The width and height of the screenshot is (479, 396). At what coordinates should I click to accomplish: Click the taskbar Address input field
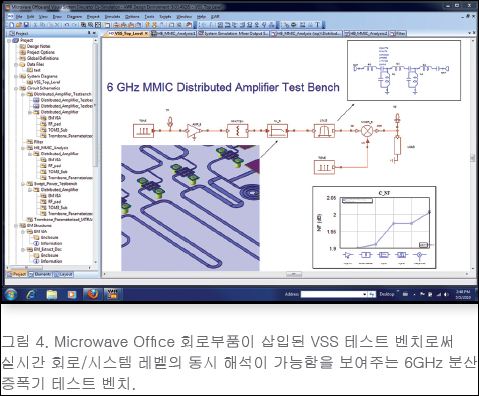point(334,294)
